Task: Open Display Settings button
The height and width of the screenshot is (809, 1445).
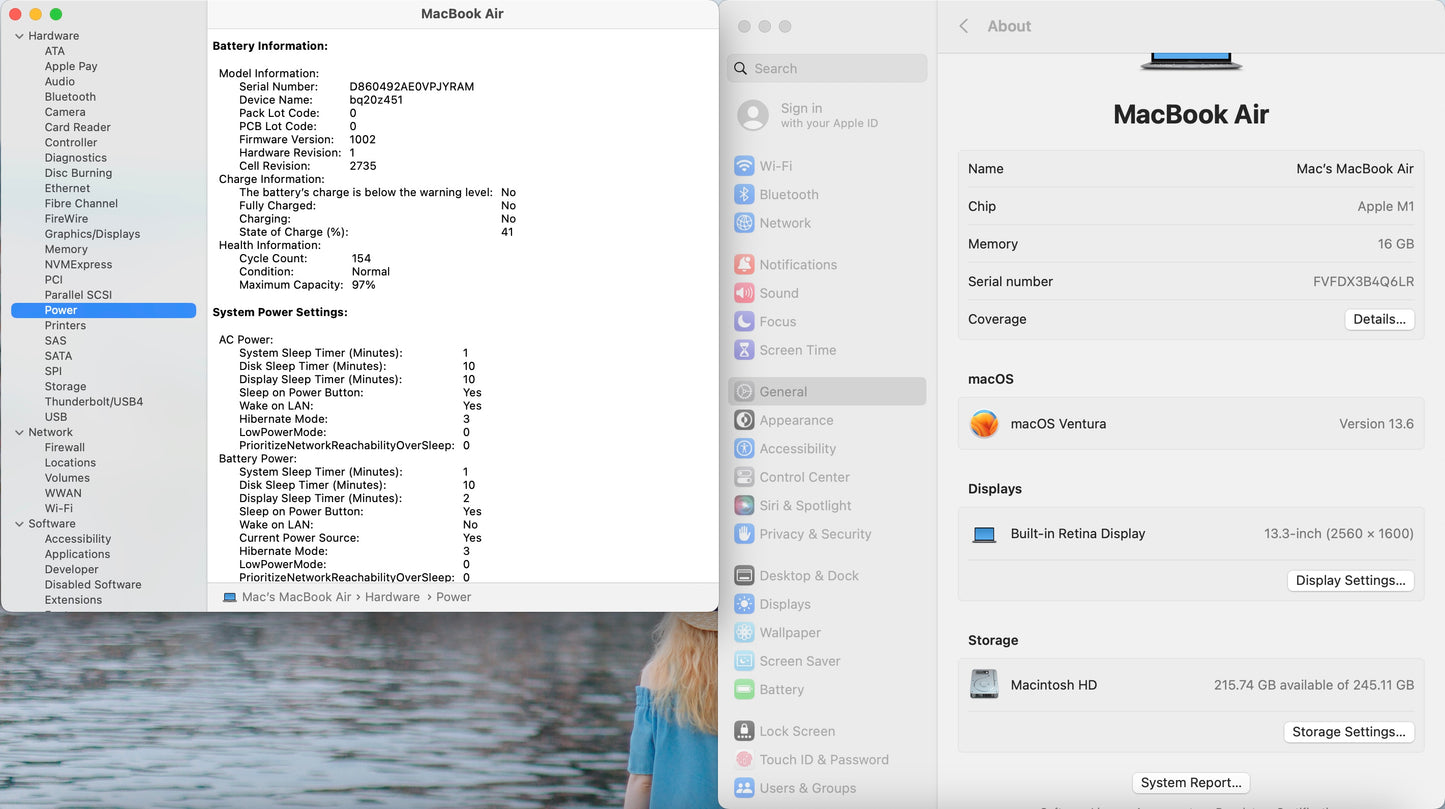Action: (1350, 581)
